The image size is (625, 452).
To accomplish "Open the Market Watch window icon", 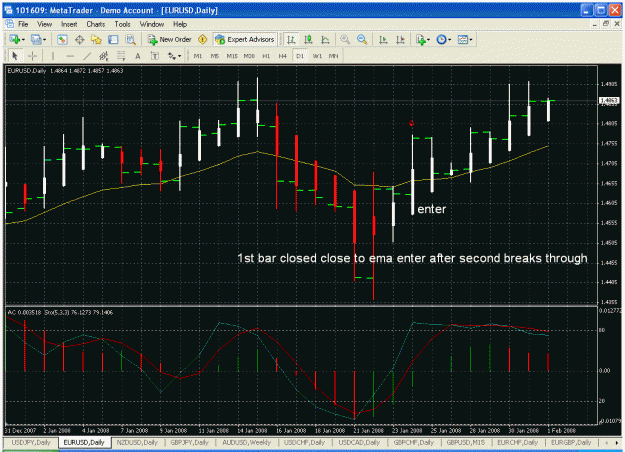I will point(62,39).
